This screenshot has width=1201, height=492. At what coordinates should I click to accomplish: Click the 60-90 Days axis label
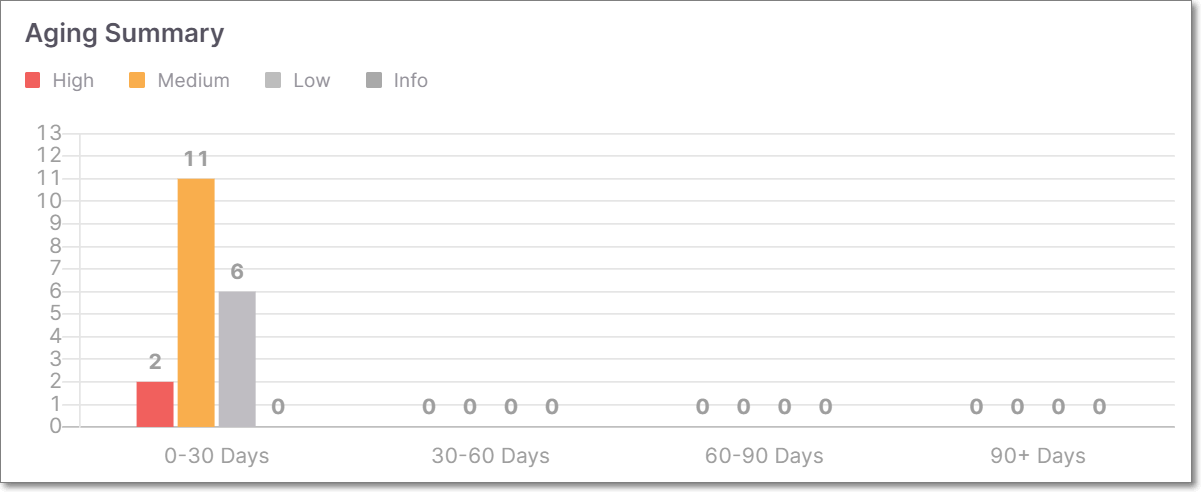tap(764, 456)
